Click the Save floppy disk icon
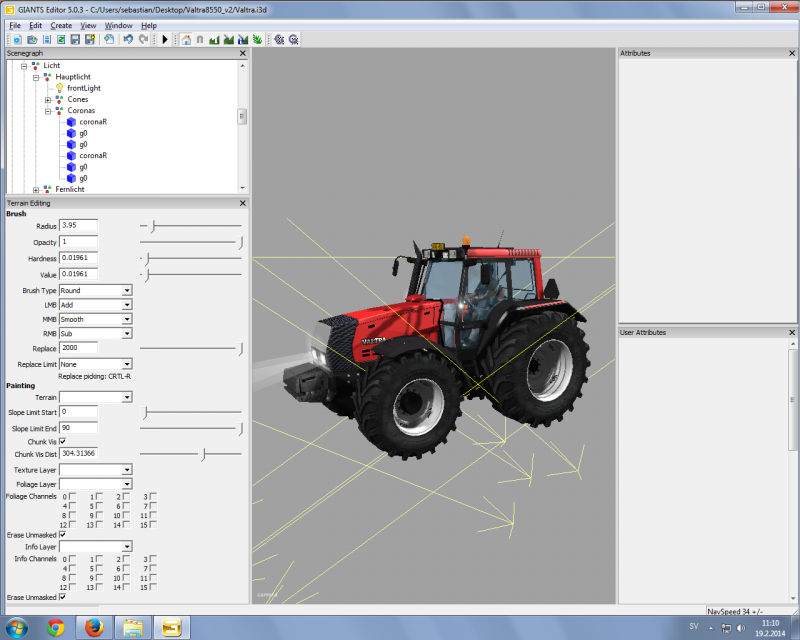This screenshot has height=640, width=800. [x=75, y=39]
